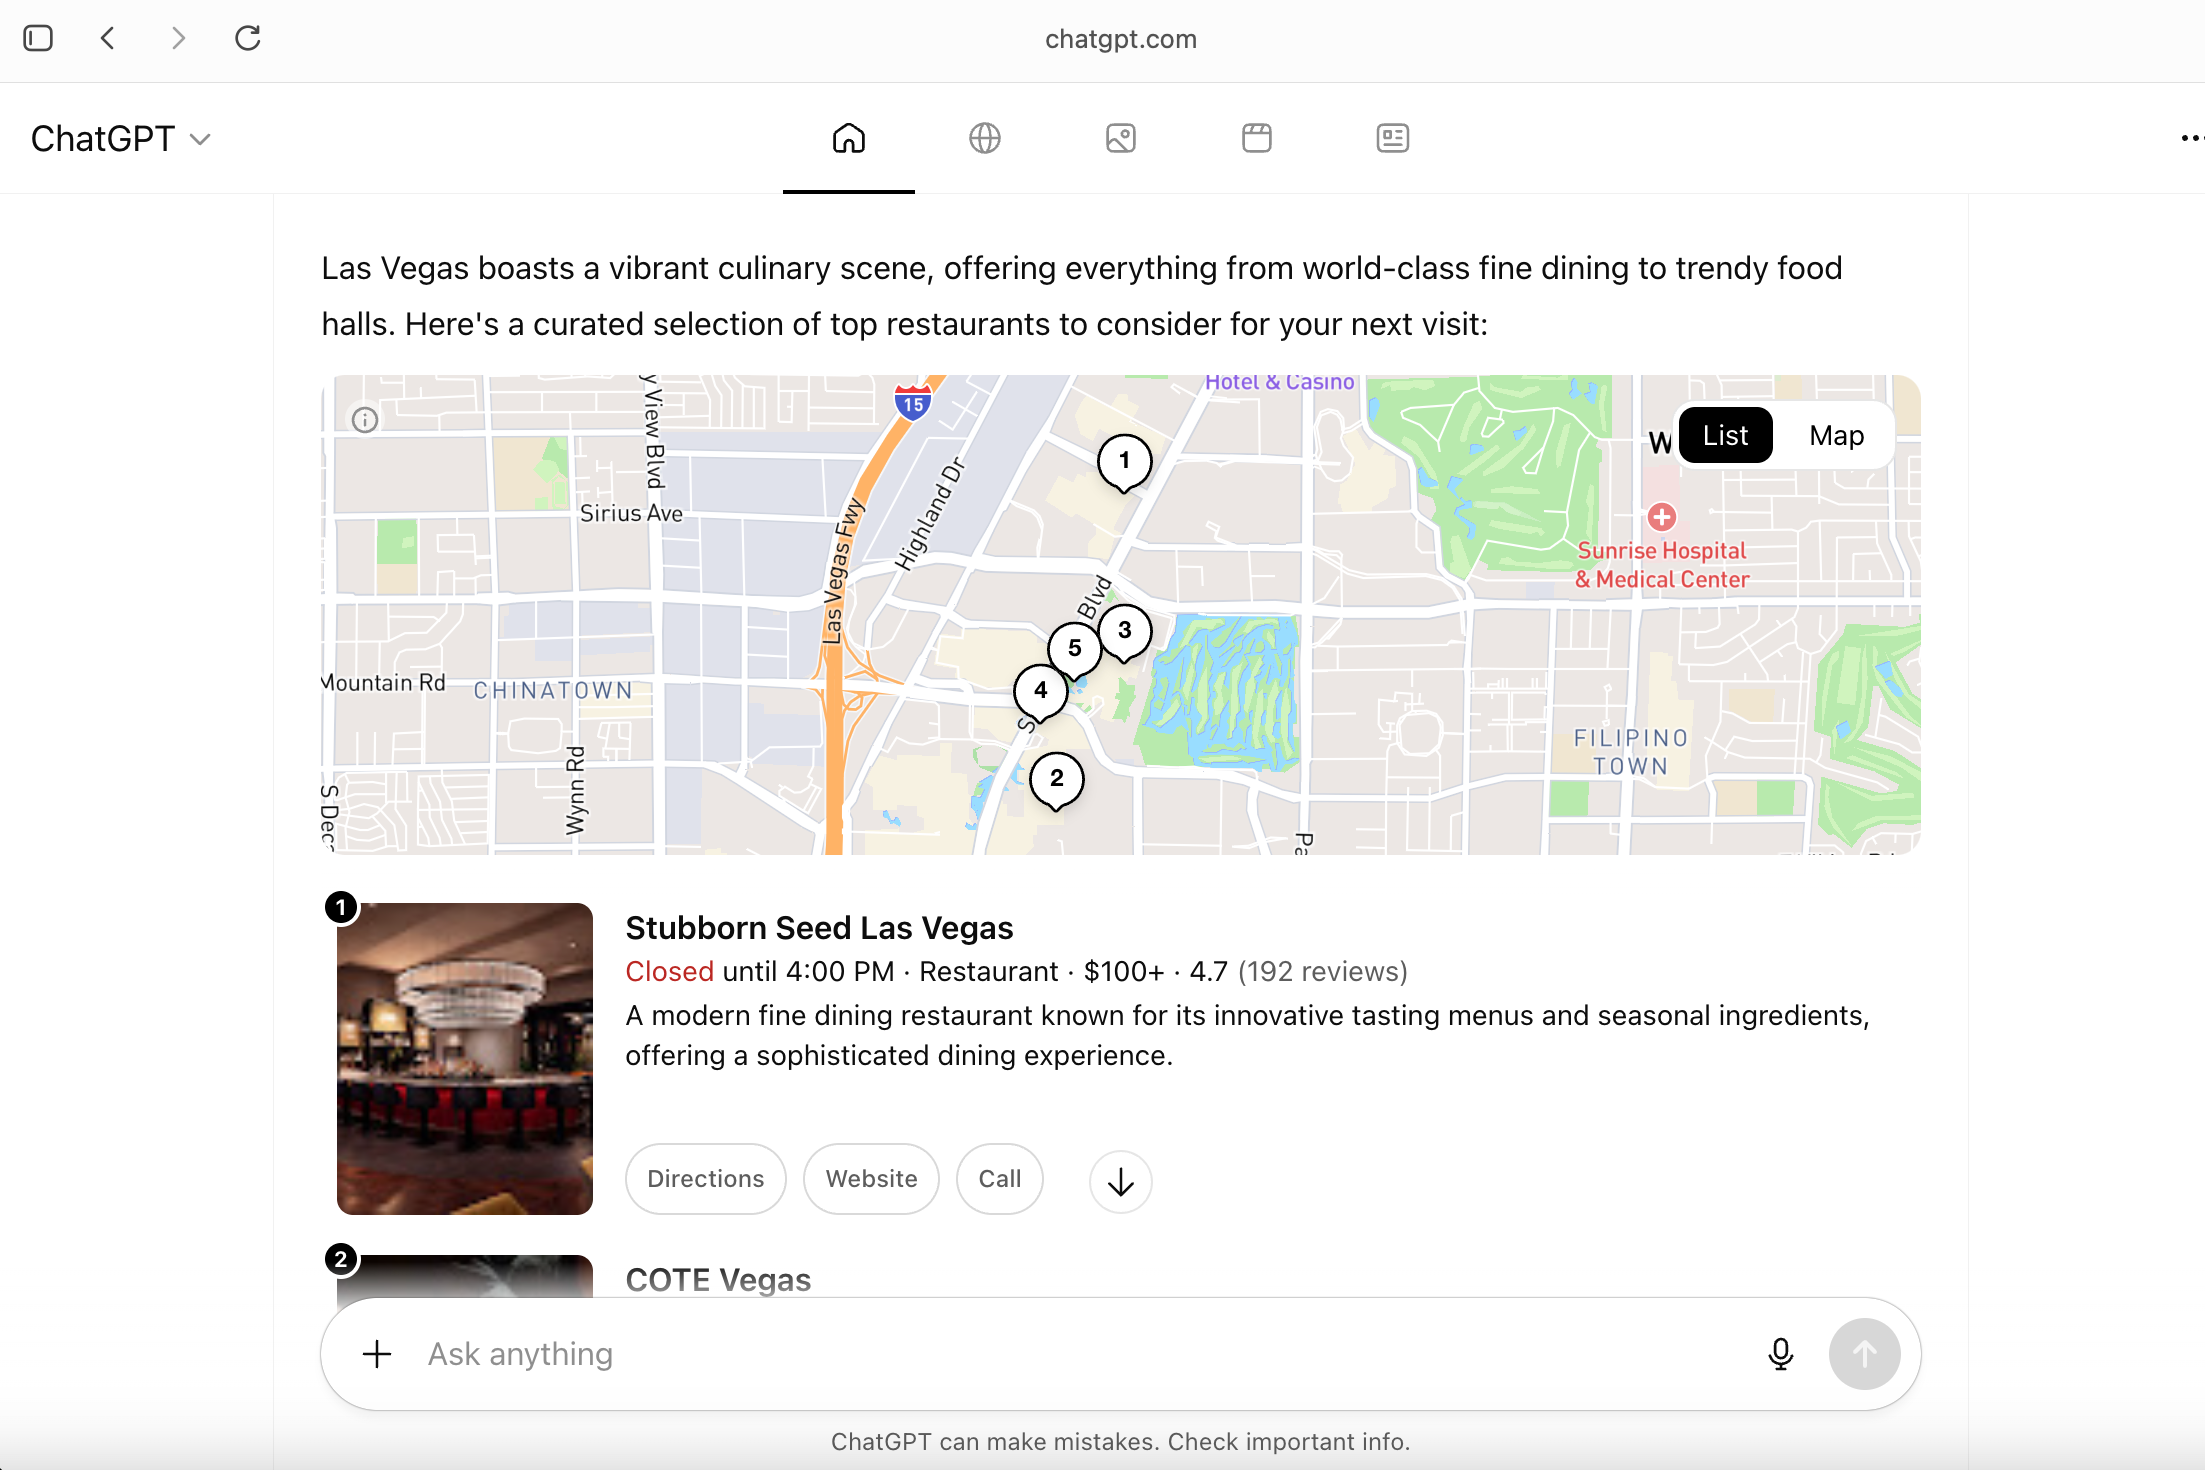
Task: Click the microphone dictation icon
Action: click(1780, 1354)
